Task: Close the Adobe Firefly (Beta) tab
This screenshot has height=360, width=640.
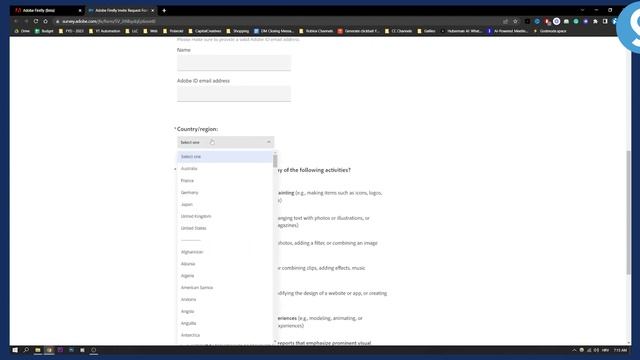Action: point(80,11)
